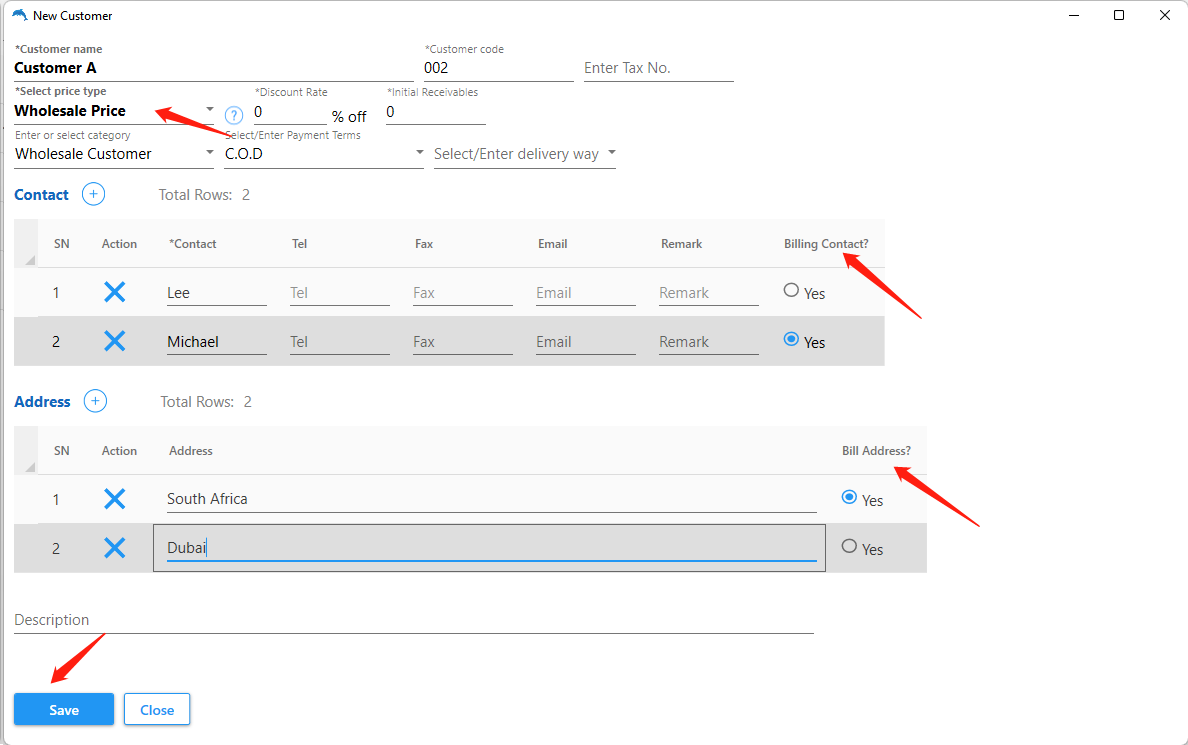Screen dimensions: 1188x745
Task: Delete contact row Michael with X icon
Action: tap(115, 341)
